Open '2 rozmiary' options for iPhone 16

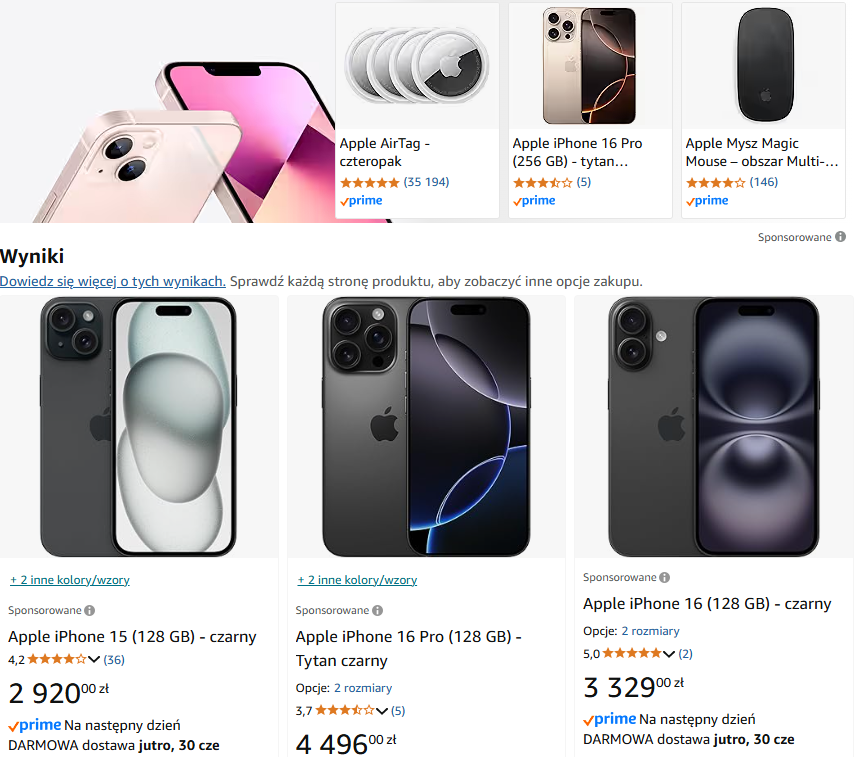650,631
